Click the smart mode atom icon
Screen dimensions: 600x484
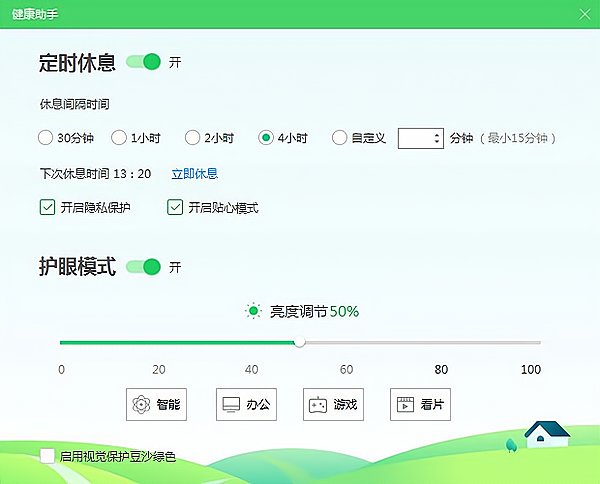point(141,404)
